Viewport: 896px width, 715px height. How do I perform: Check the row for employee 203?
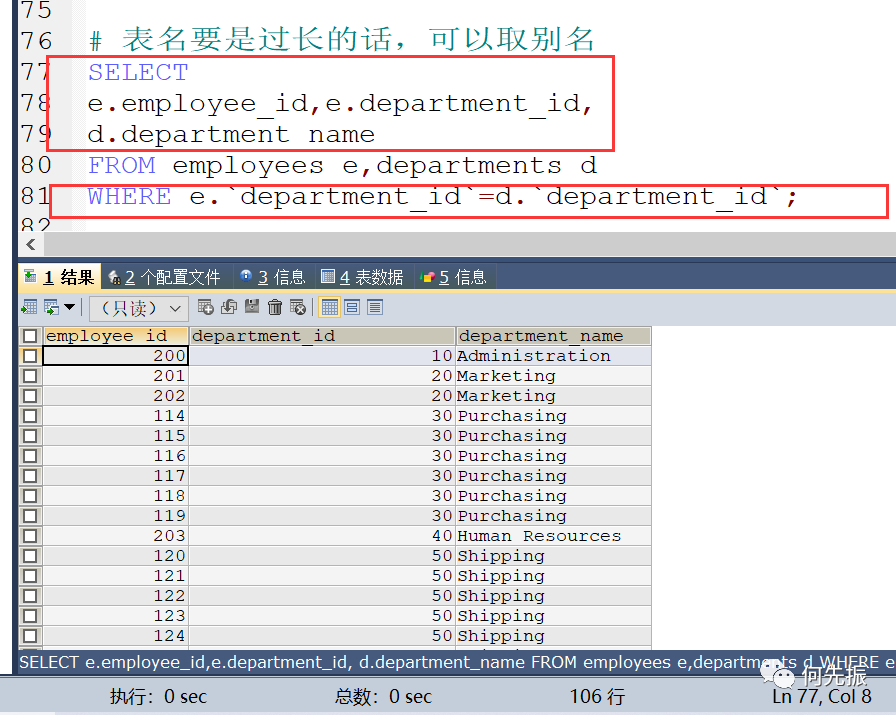(30, 536)
